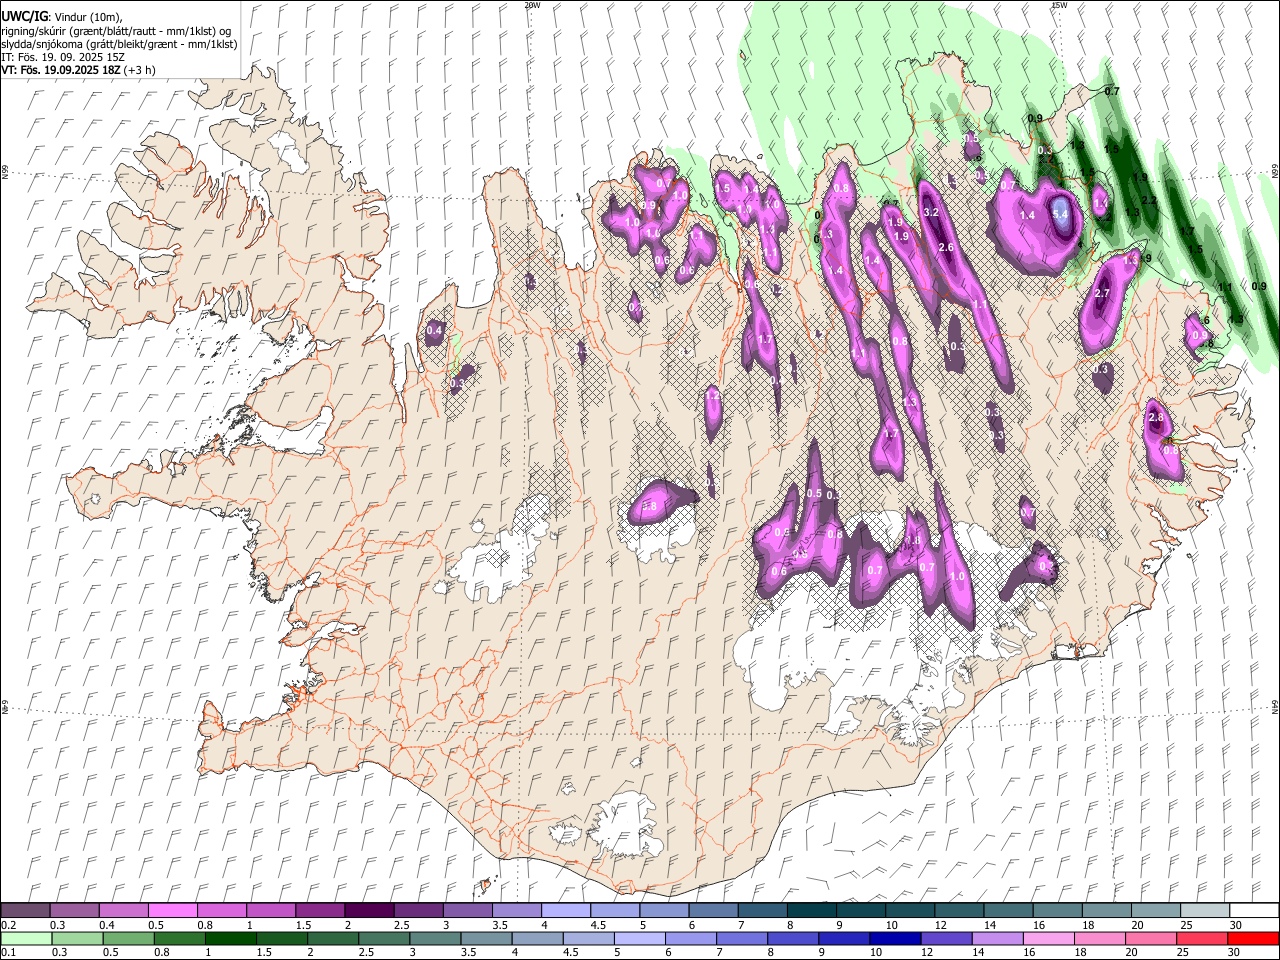Click the '5.4' snowfall peak value

(x=1061, y=213)
